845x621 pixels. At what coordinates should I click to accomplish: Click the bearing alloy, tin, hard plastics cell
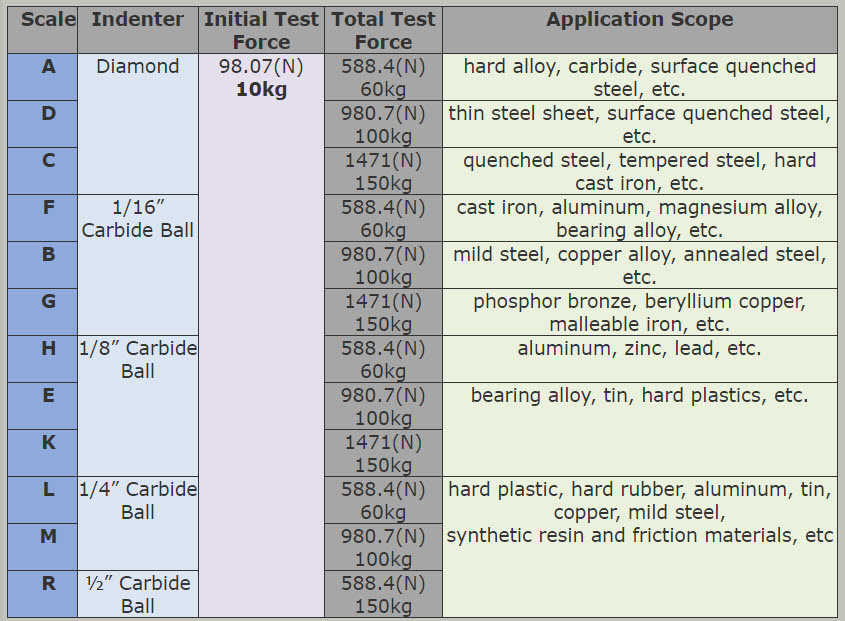640,430
